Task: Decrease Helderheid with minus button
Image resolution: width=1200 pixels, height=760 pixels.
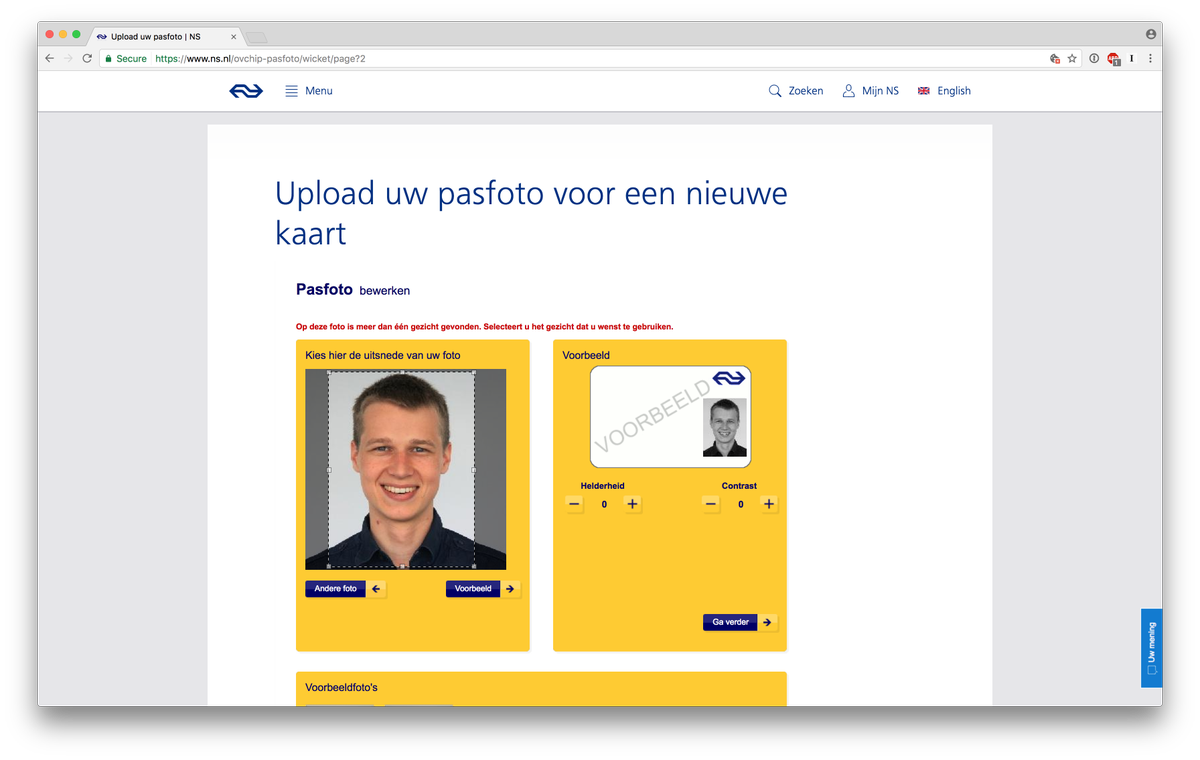Action: (x=574, y=504)
